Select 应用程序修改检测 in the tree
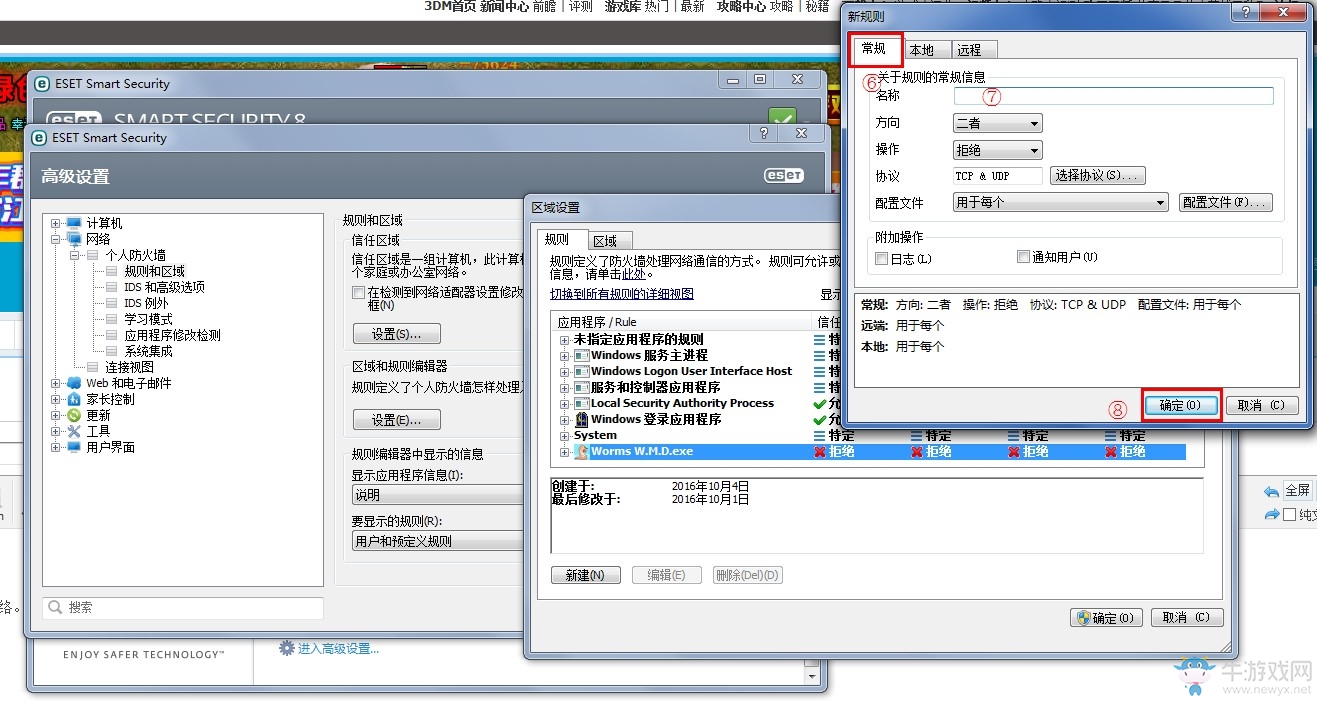The width and height of the screenshot is (1317, 701). pyautogui.click(x=172, y=335)
